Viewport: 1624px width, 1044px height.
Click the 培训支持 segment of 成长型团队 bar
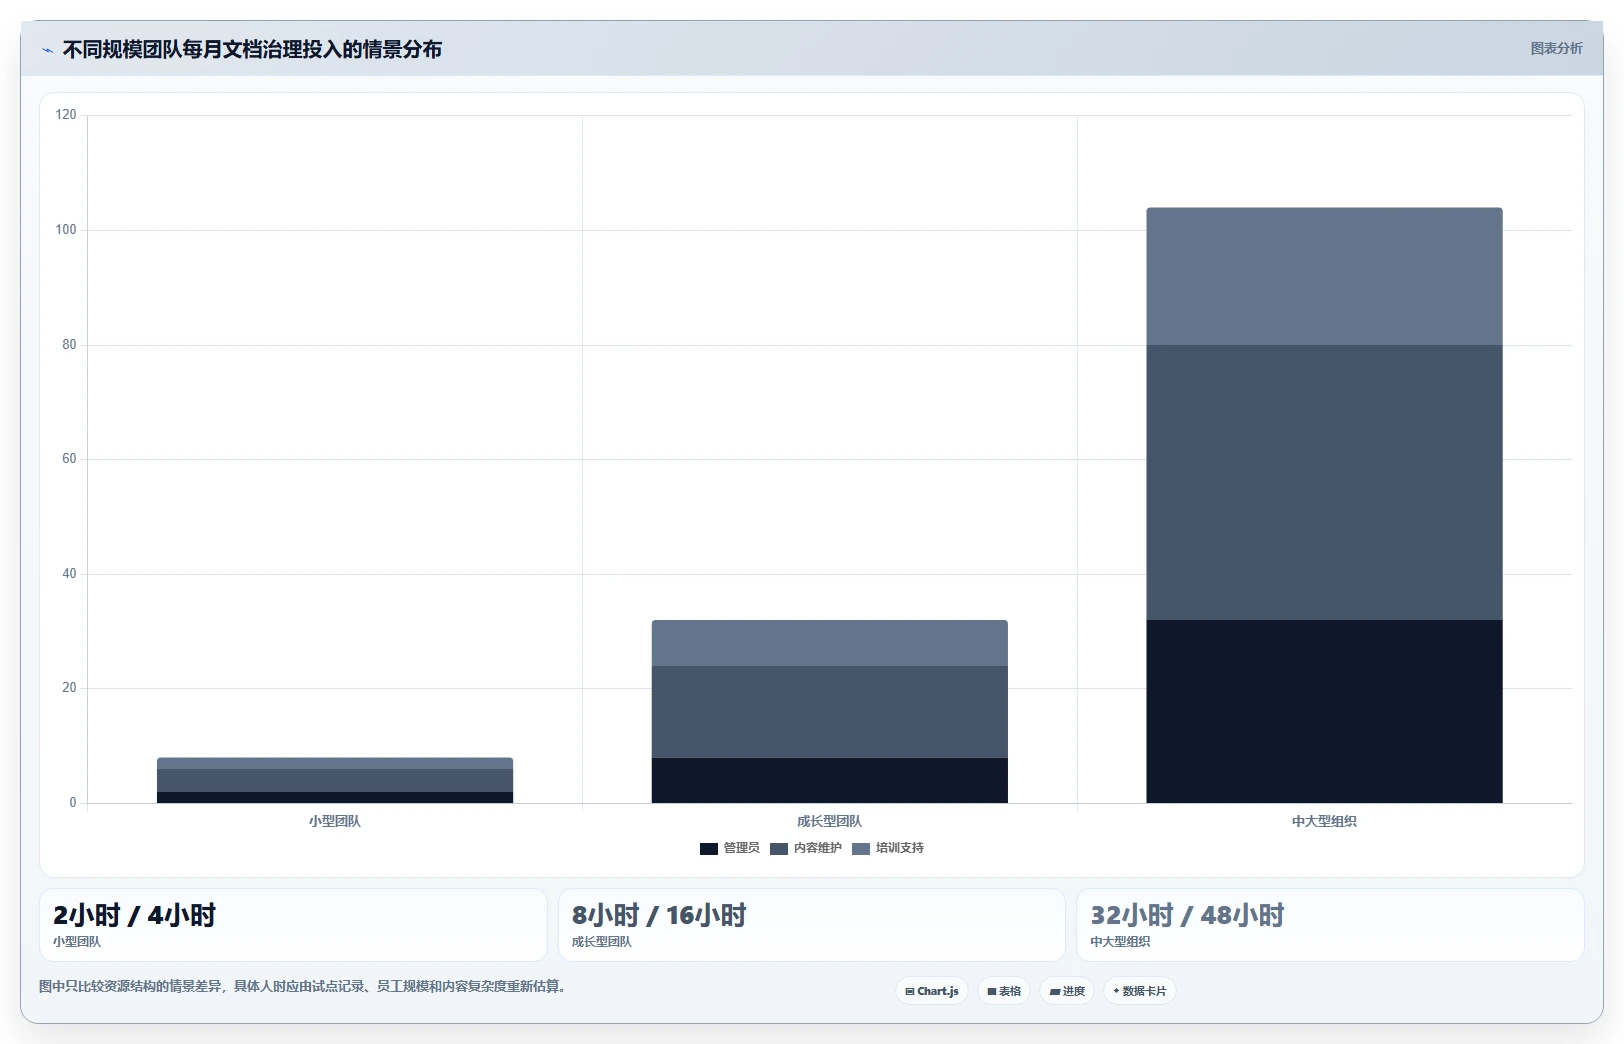click(830, 643)
